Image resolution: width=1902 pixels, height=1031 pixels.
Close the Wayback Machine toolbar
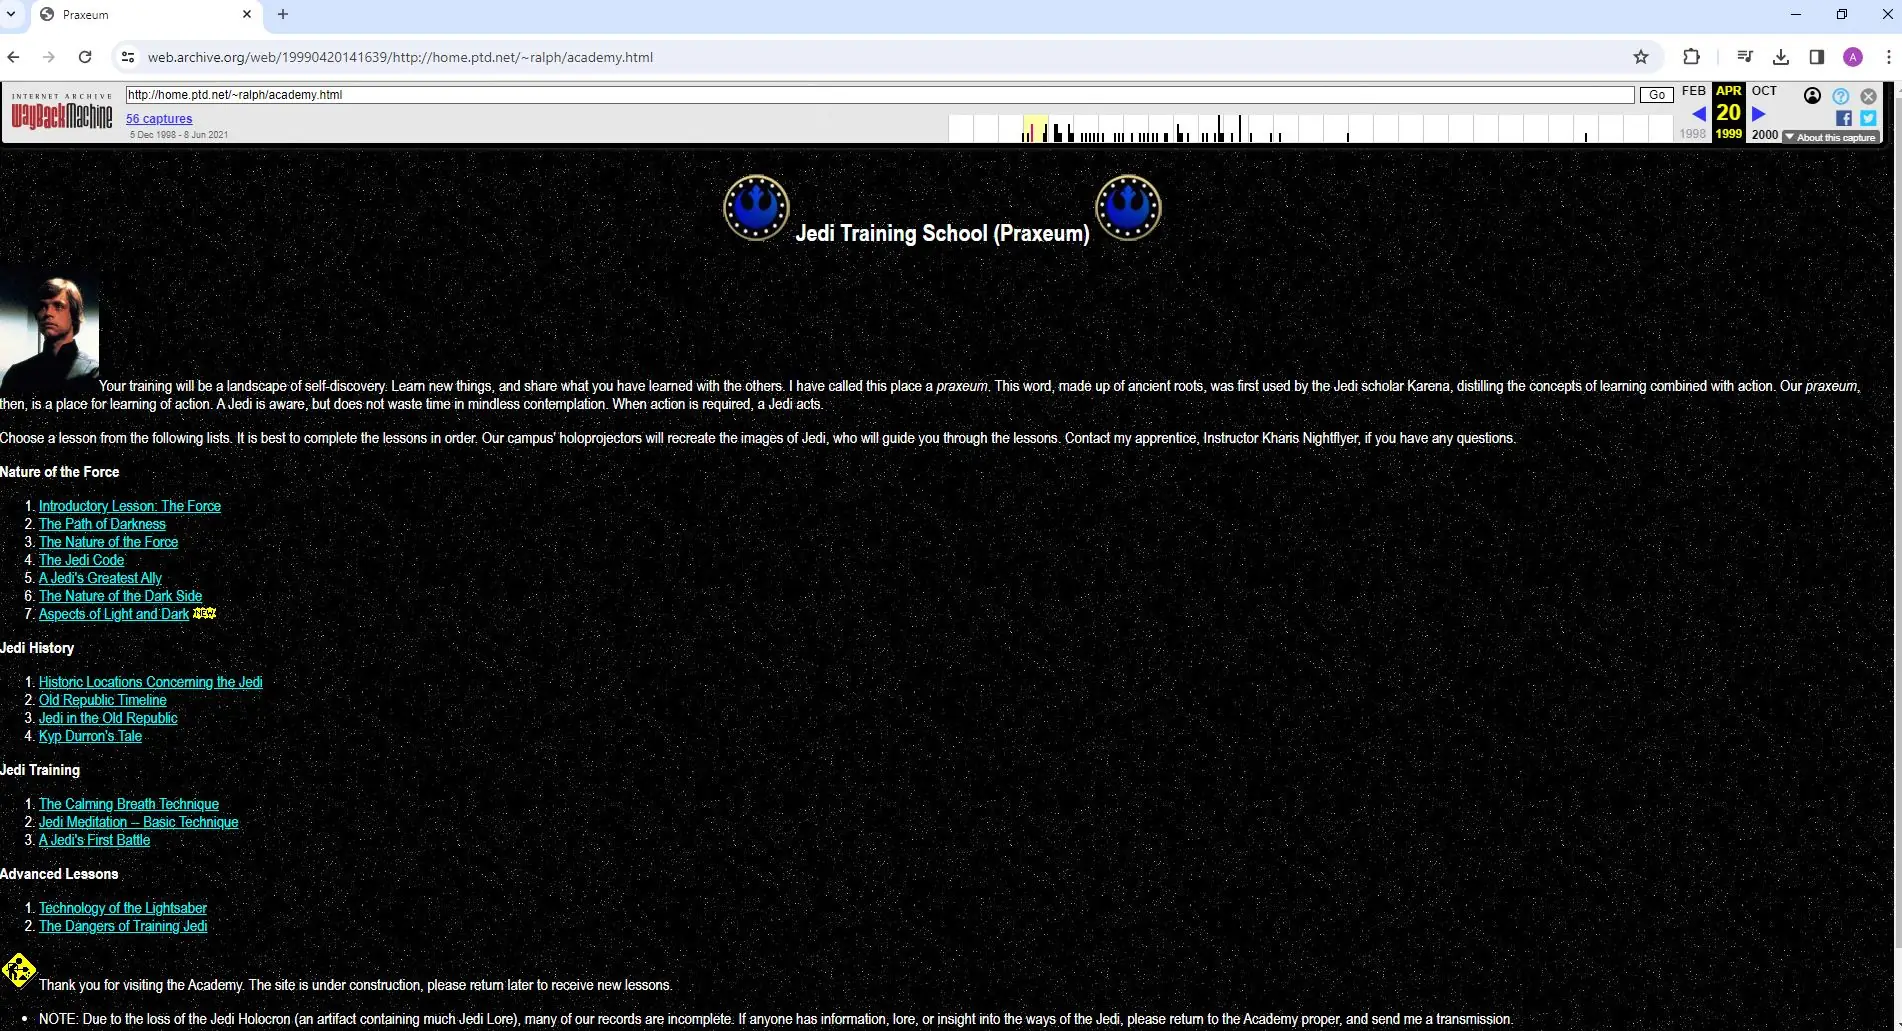click(x=1868, y=96)
